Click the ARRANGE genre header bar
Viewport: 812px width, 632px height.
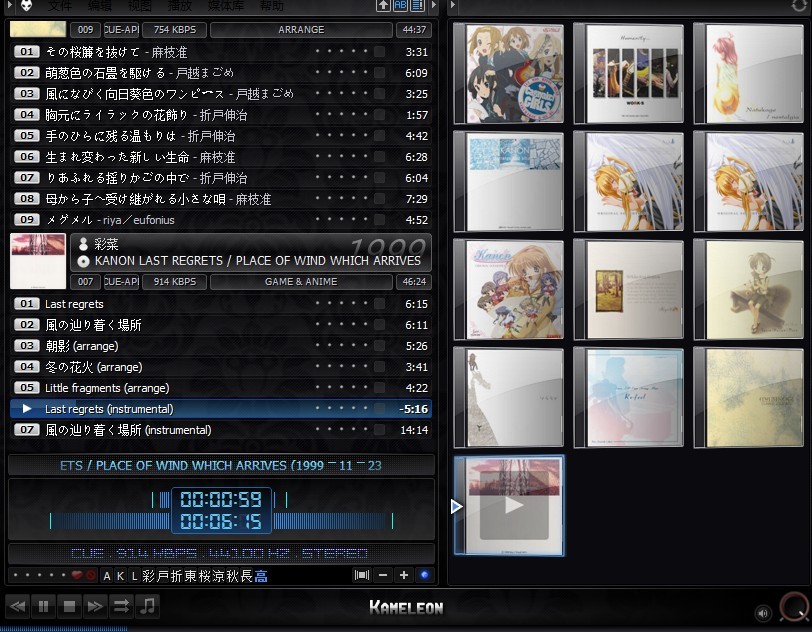(301, 30)
